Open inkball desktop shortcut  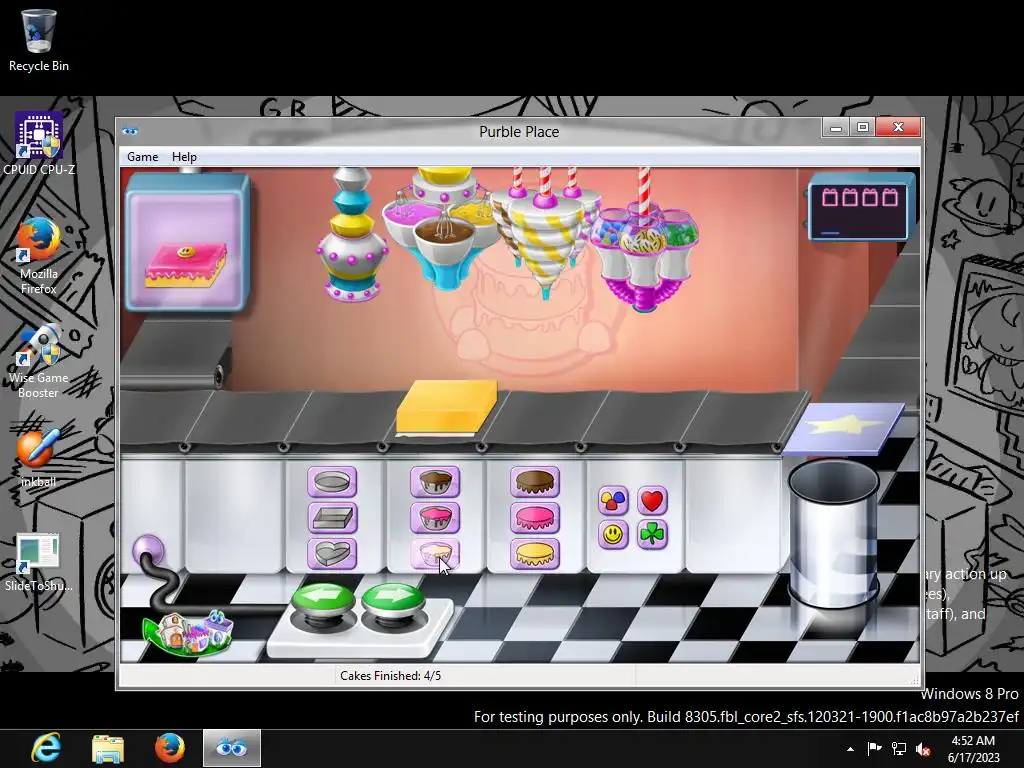click(39, 457)
